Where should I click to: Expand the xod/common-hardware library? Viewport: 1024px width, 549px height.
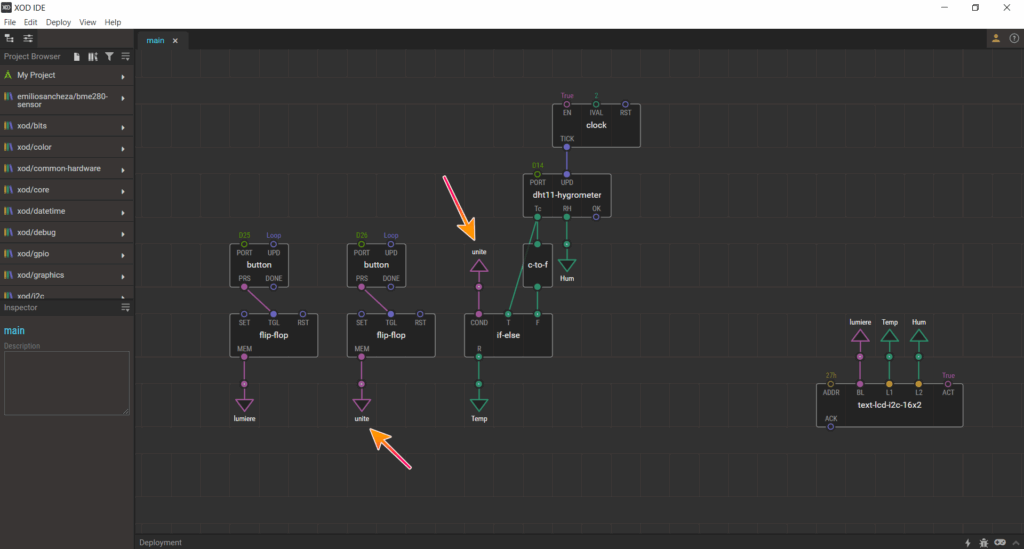click(123, 170)
